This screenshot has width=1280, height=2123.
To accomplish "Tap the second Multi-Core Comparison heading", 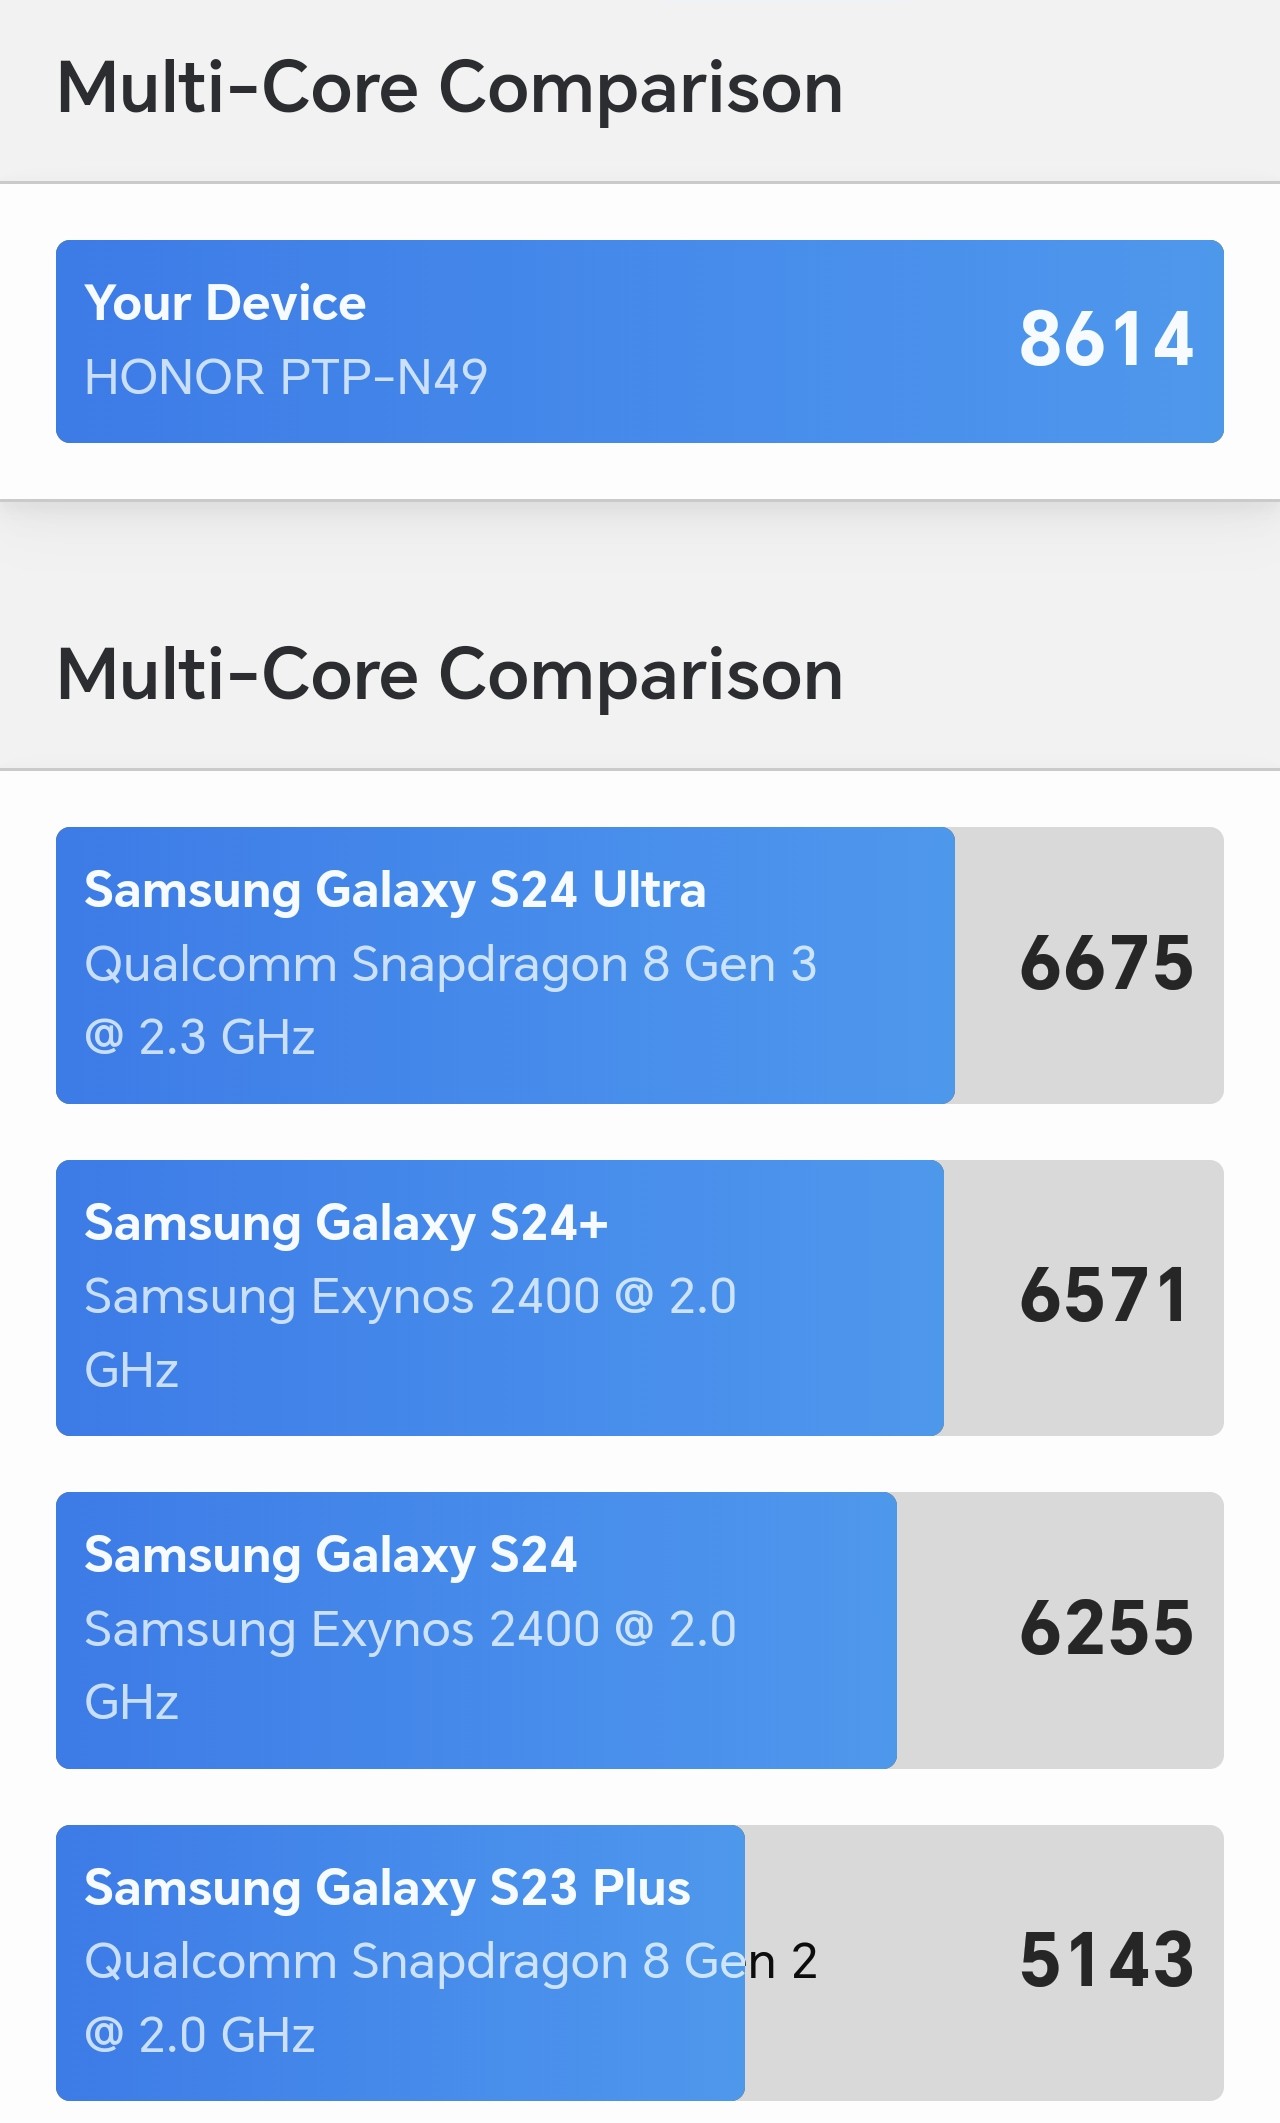I will [x=450, y=675].
